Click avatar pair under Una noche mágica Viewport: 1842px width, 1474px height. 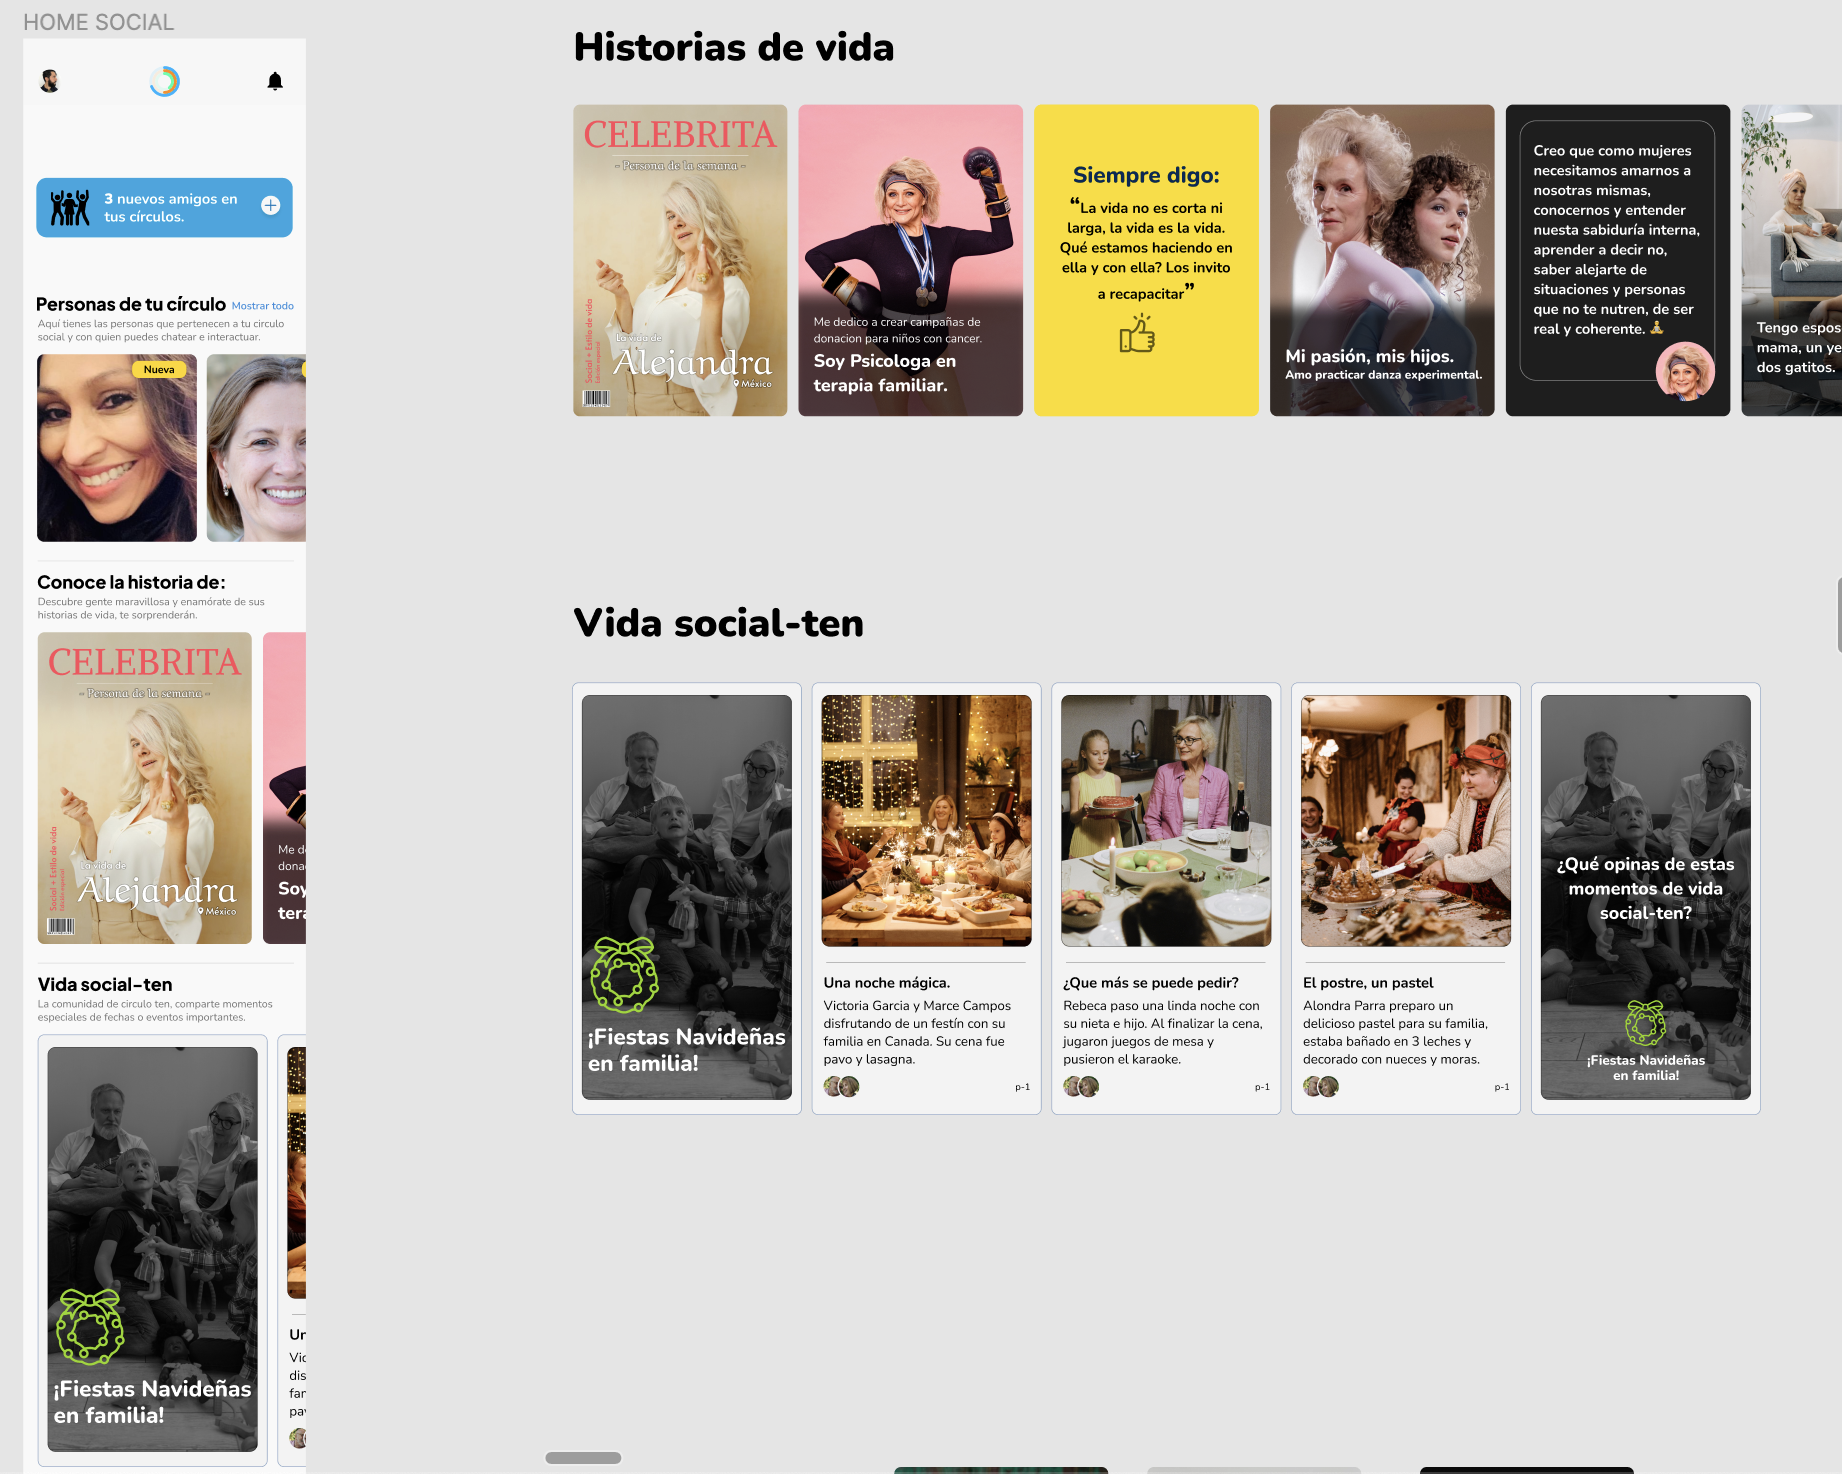(841, 1086)
